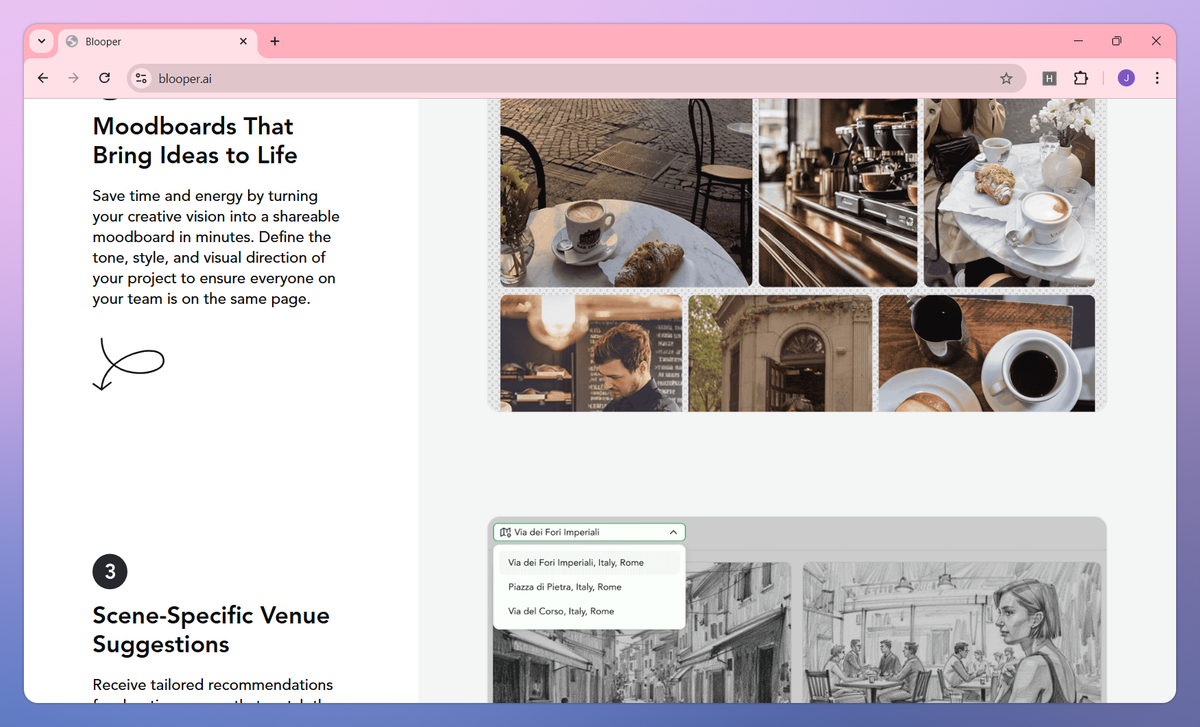Click the sketched woman at cafe image
Screen dimensions: 1200x727
tap(951, 632)
